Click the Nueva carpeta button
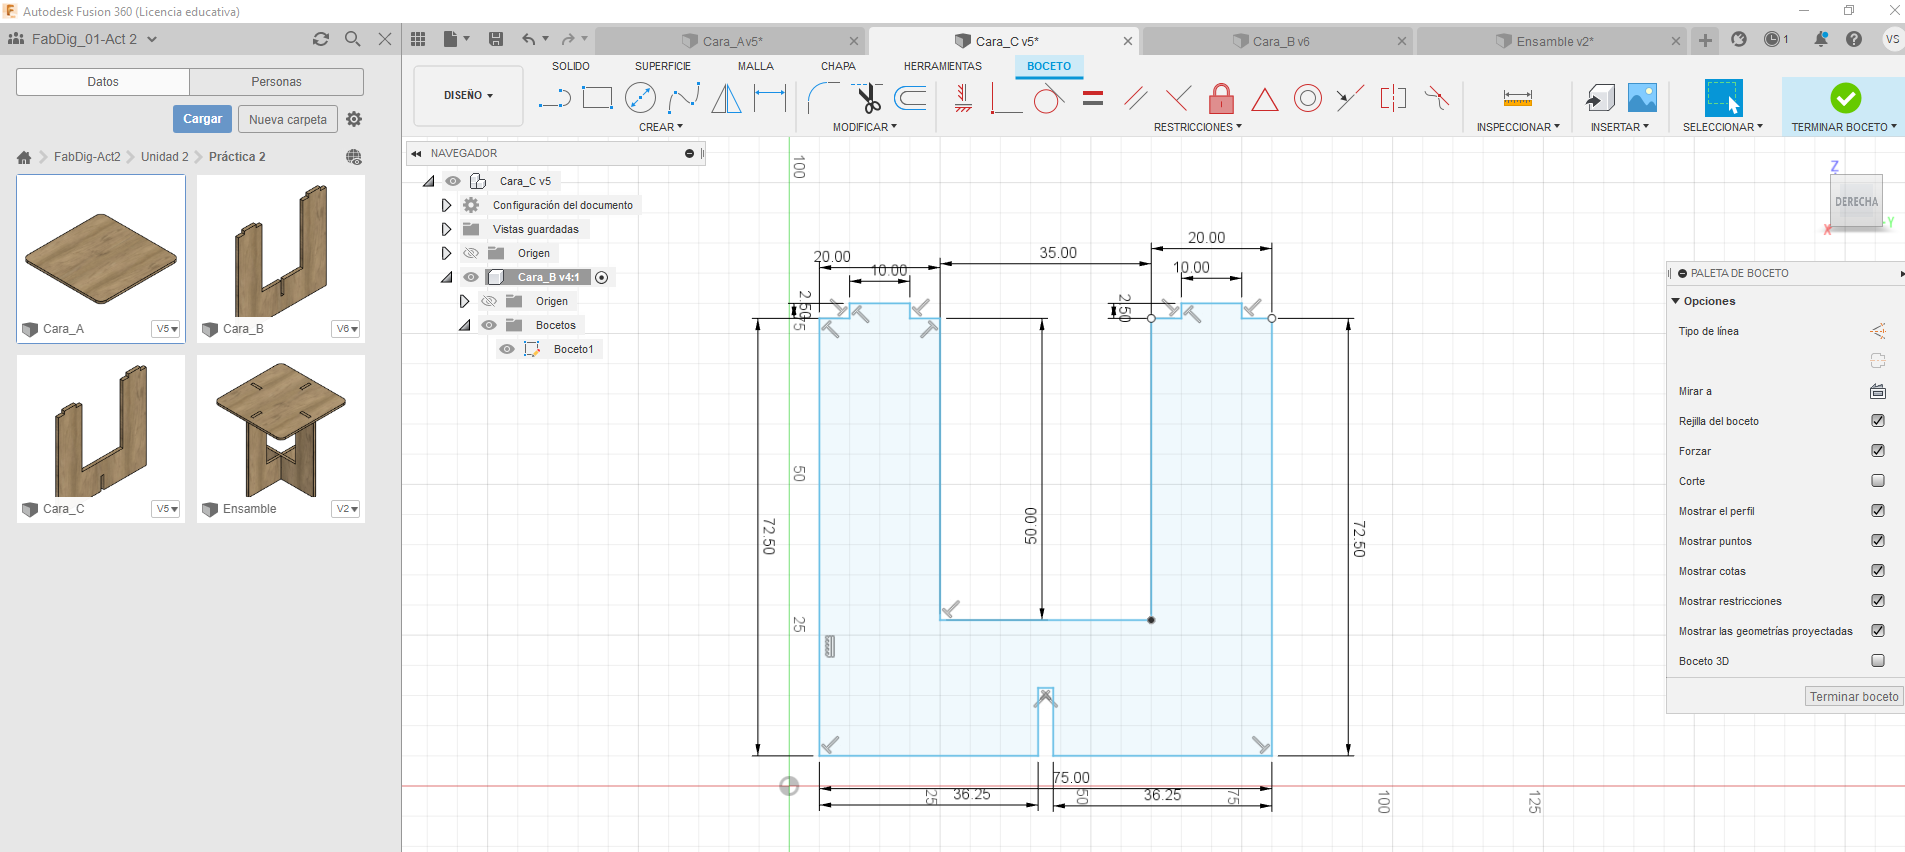 click(288, 119)
